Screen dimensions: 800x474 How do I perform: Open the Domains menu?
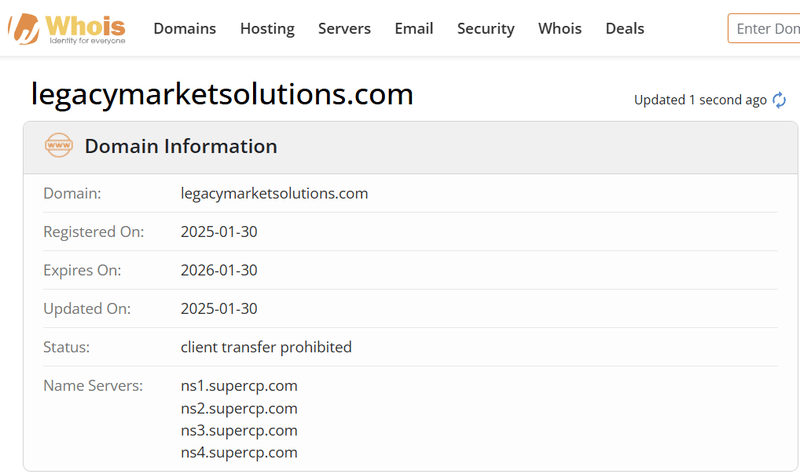point(185,29)
